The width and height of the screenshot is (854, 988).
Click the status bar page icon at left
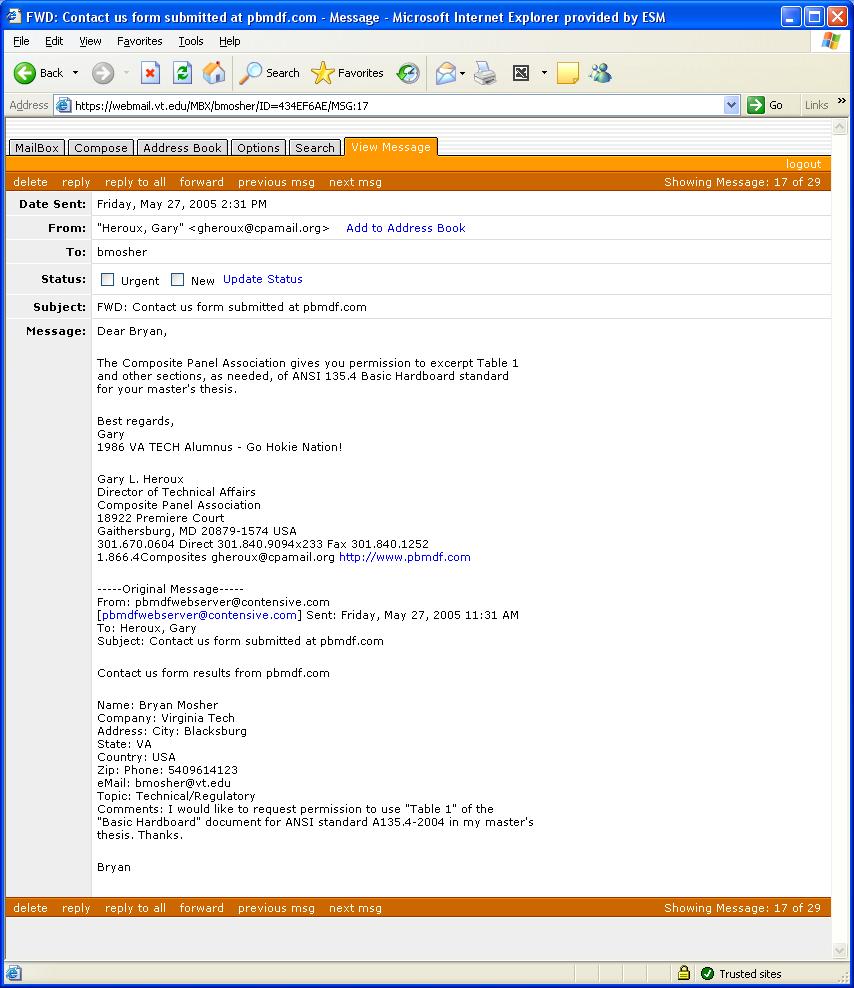click(x=14, y=974)
